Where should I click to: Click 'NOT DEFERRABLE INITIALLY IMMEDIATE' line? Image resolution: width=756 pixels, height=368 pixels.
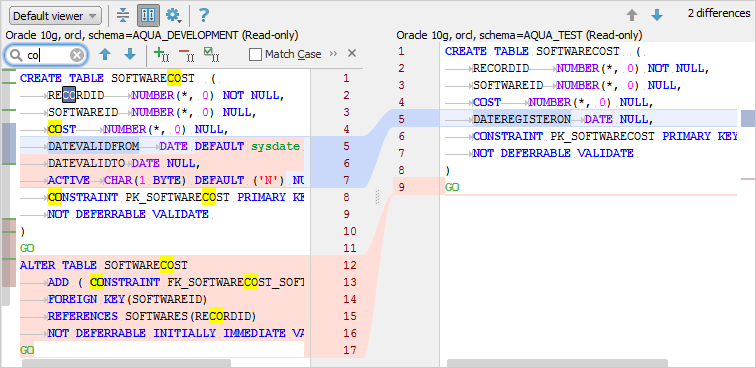tap(176, 333)
